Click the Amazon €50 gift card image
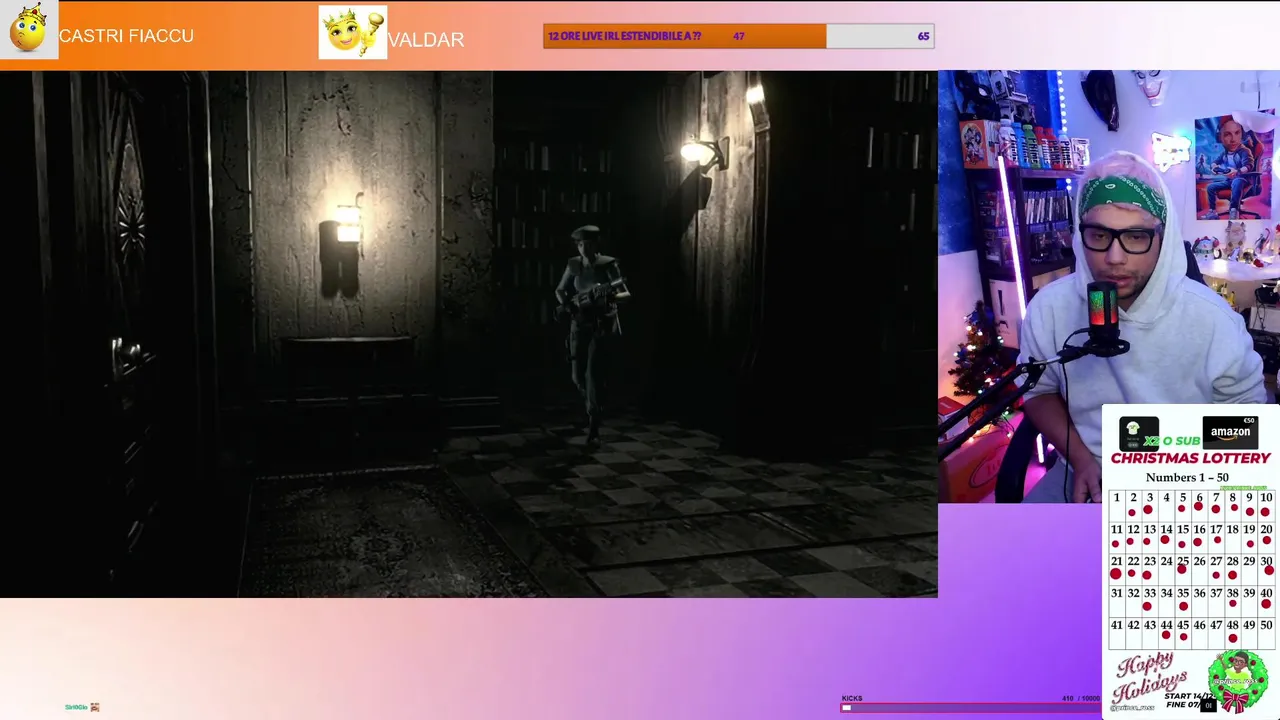Viewport: 1280px width, 720px height. pos(1230,432)
